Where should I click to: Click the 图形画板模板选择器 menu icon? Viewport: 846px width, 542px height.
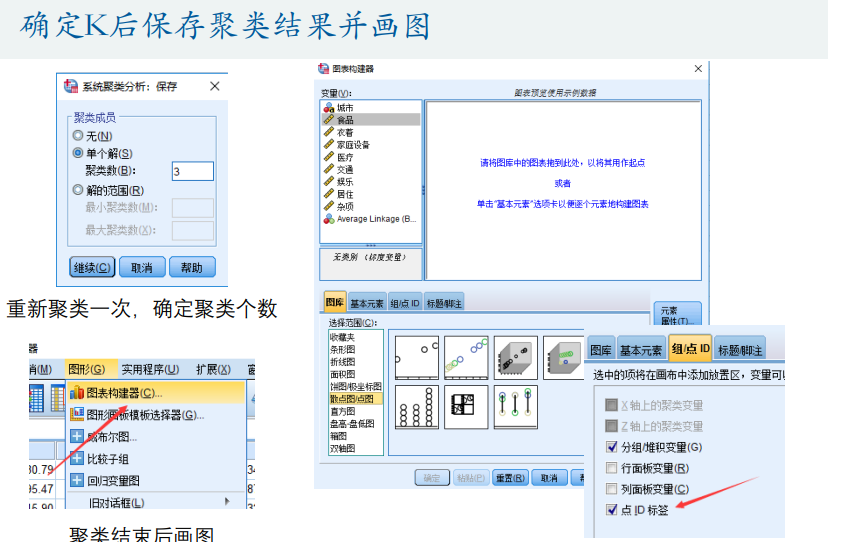coord(76,414)
